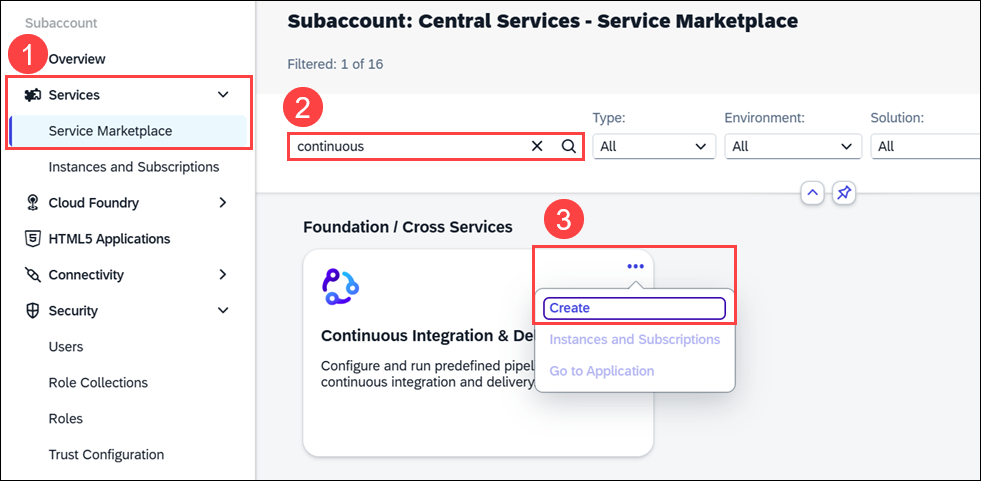Open the Environment filter dropdown
The height and width of the screenshot is (481, 981).
pos(793,146)
